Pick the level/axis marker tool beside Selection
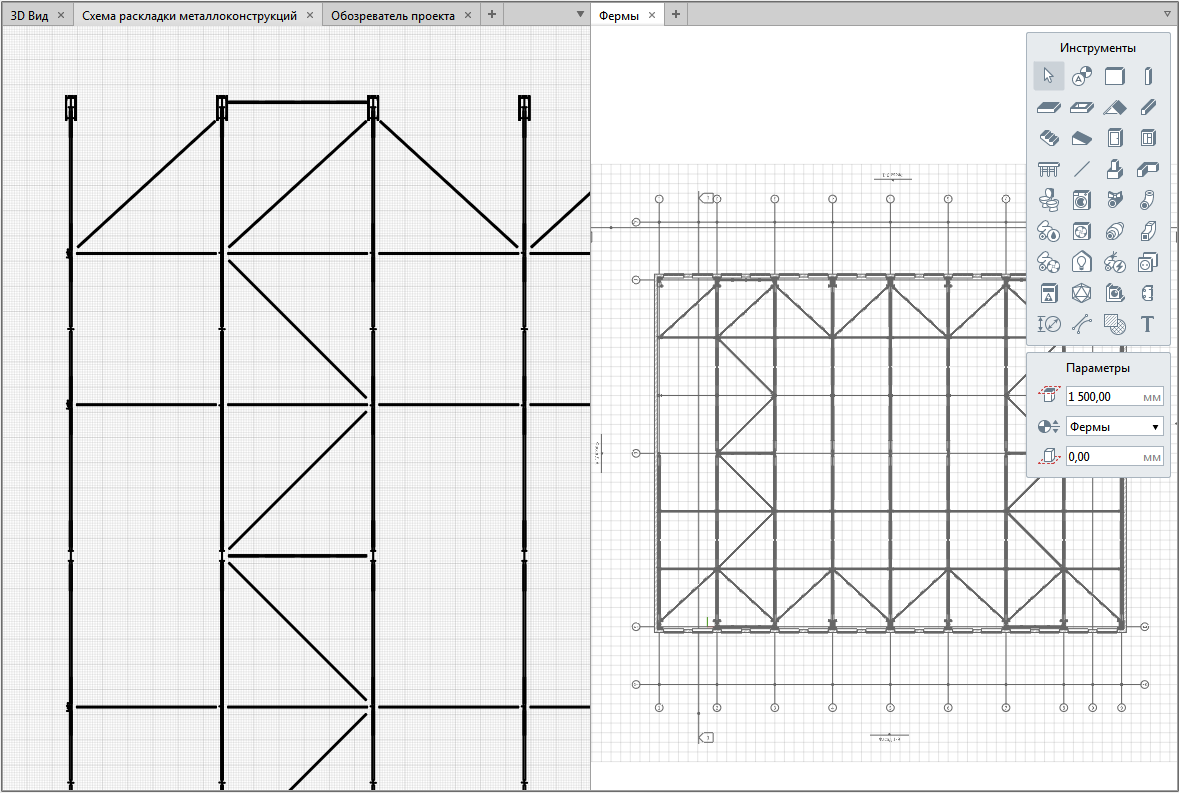 (x=1081, y=76)
